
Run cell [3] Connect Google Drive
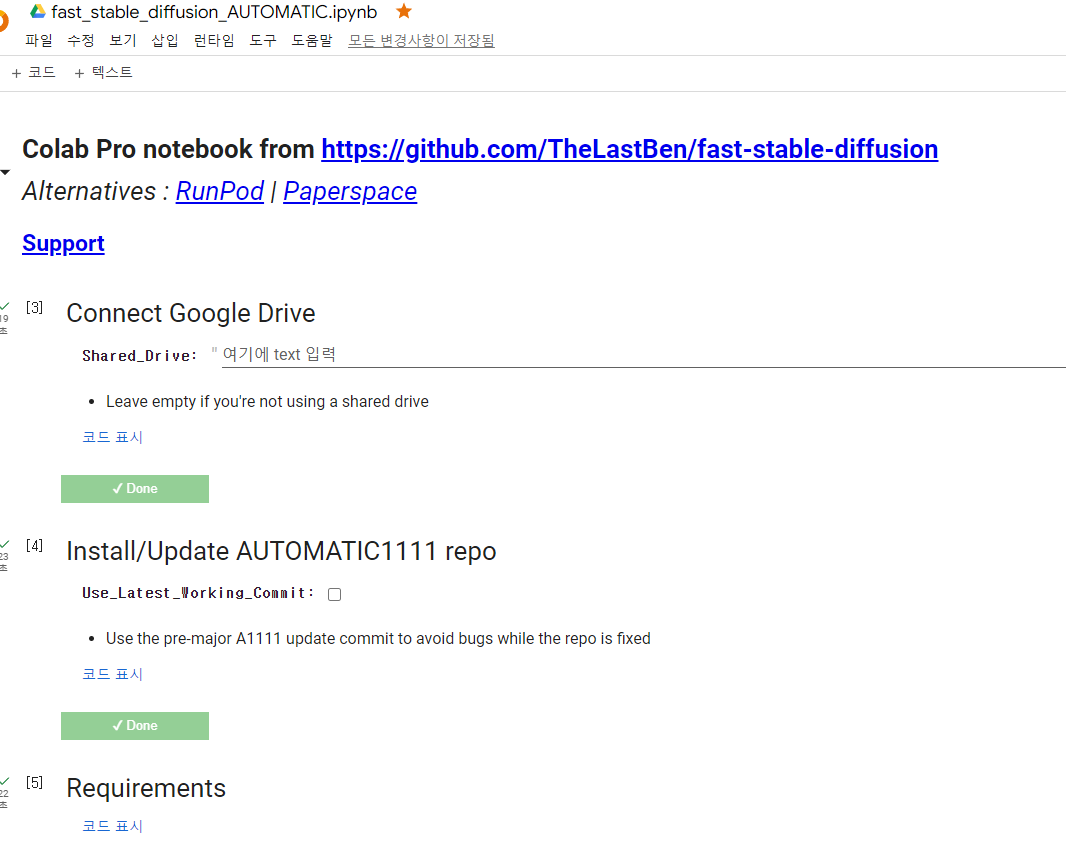click(35, 308)
